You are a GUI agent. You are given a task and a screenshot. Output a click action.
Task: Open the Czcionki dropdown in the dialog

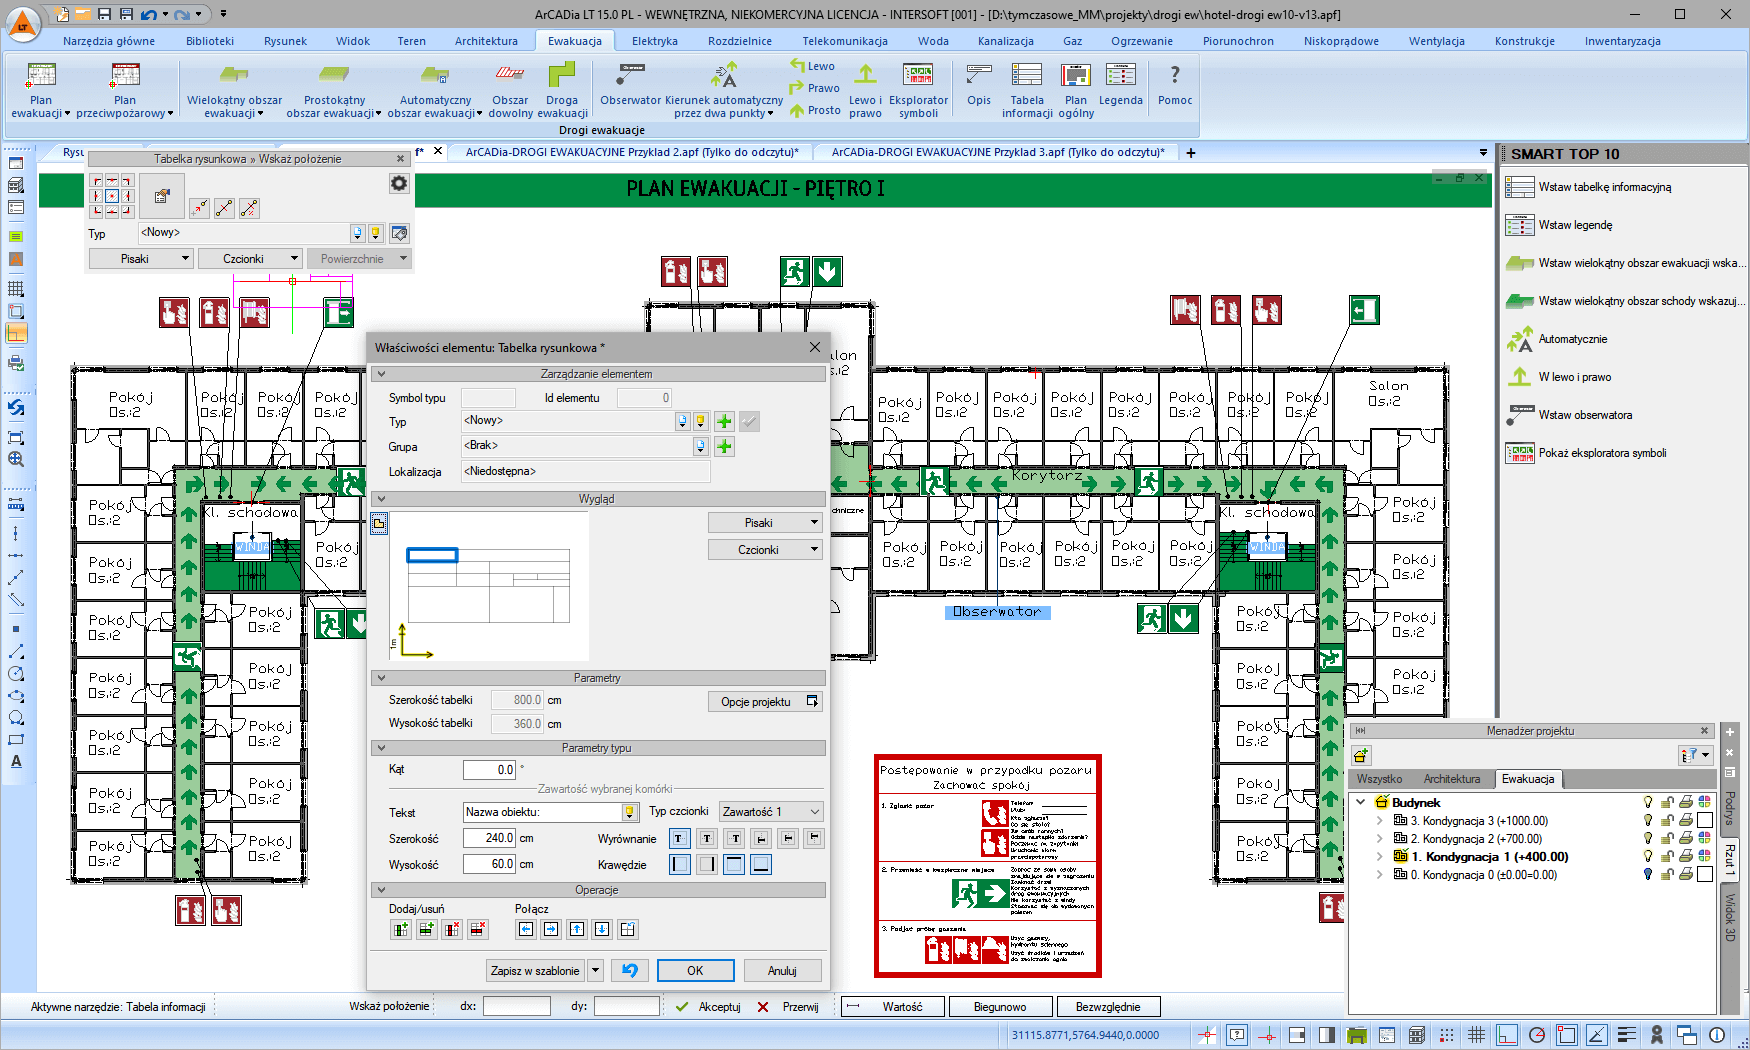tap(765, 550)
